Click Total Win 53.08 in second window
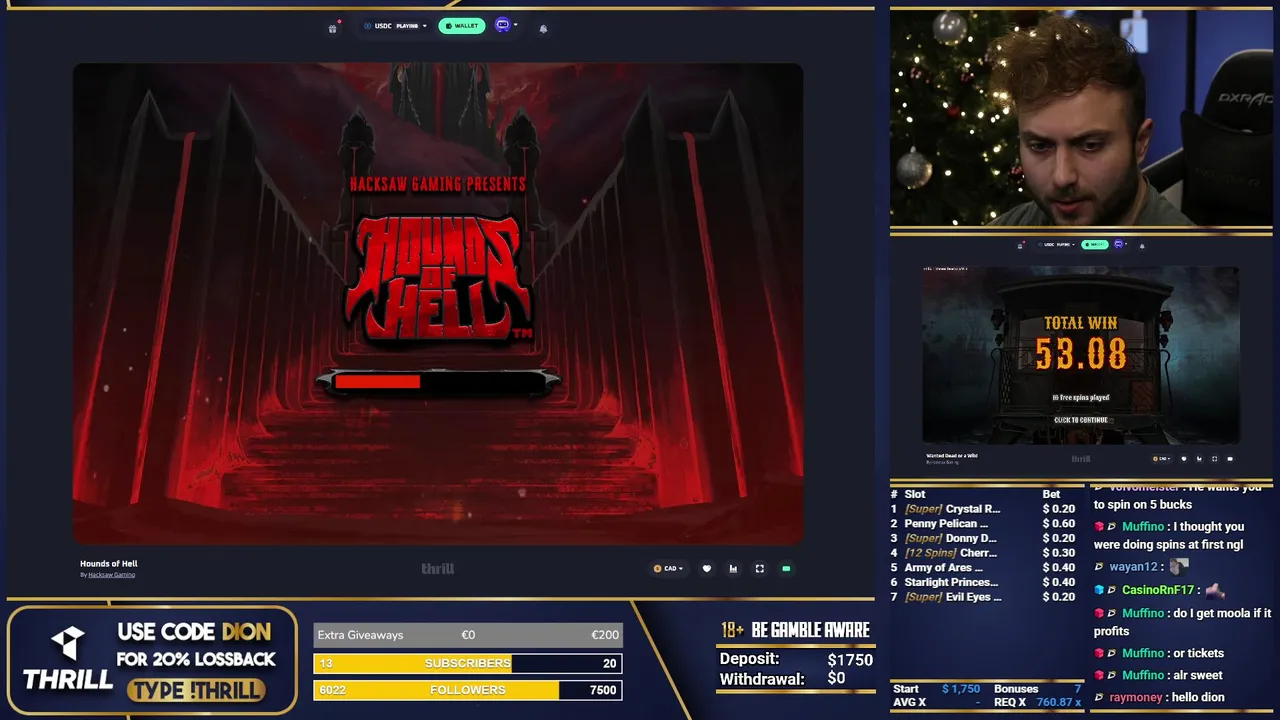 [1080, 343]
